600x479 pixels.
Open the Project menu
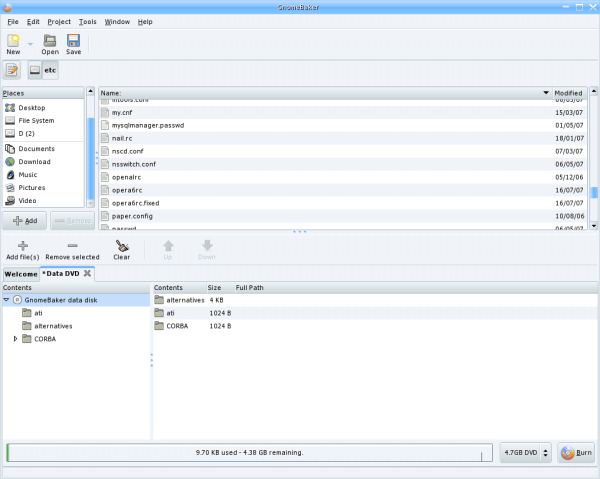[x=59, y=22]
